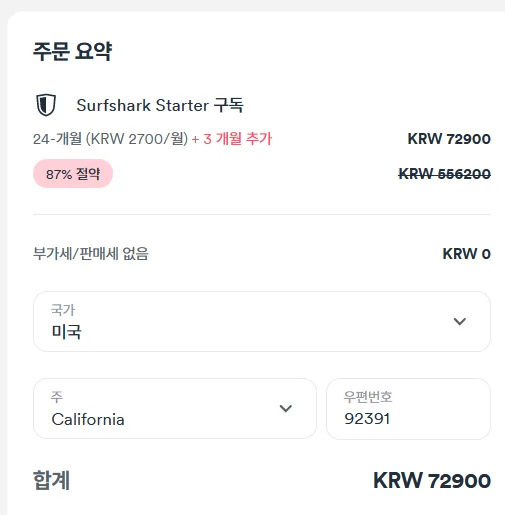Click the California selected state value

point(88,419)
